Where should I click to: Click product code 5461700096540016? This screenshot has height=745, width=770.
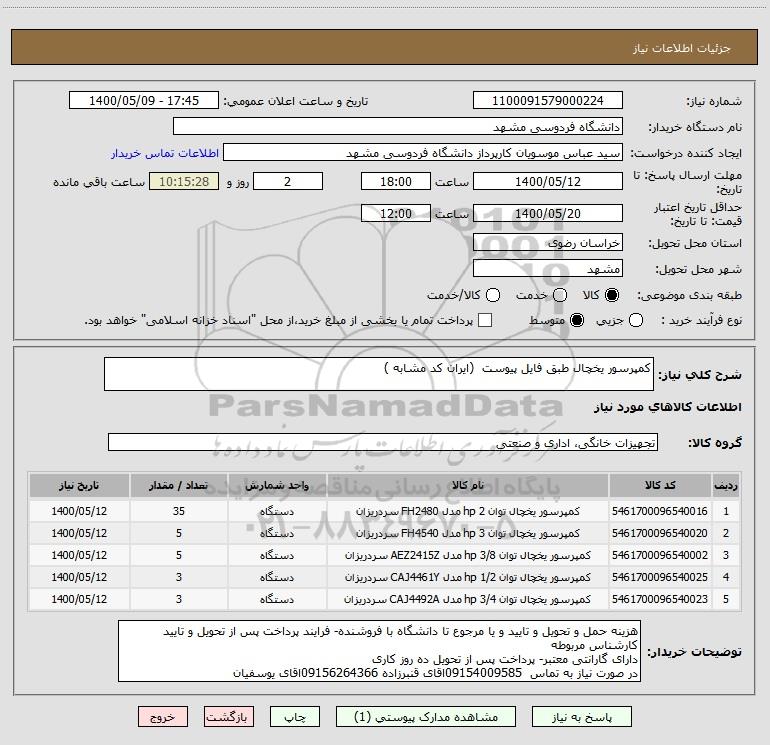click(660, 511)
